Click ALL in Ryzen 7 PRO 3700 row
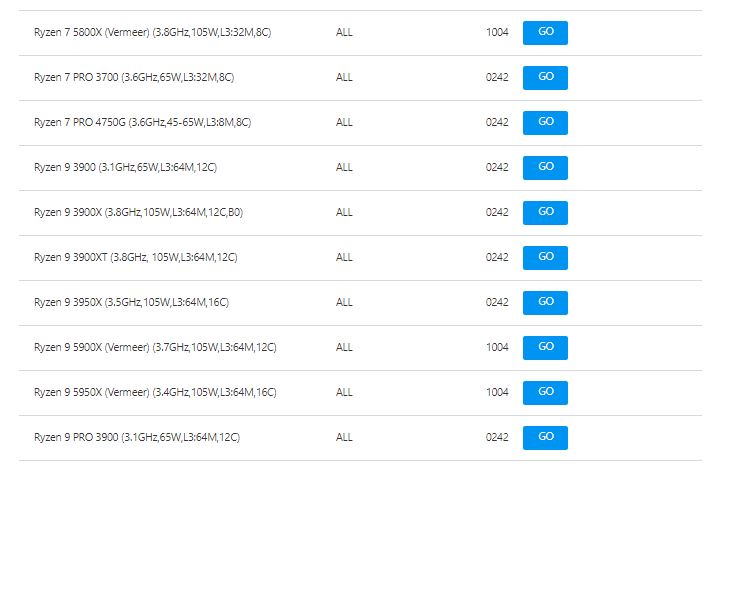The width and height of the screenshot is (750, 600). pos(344,77)
